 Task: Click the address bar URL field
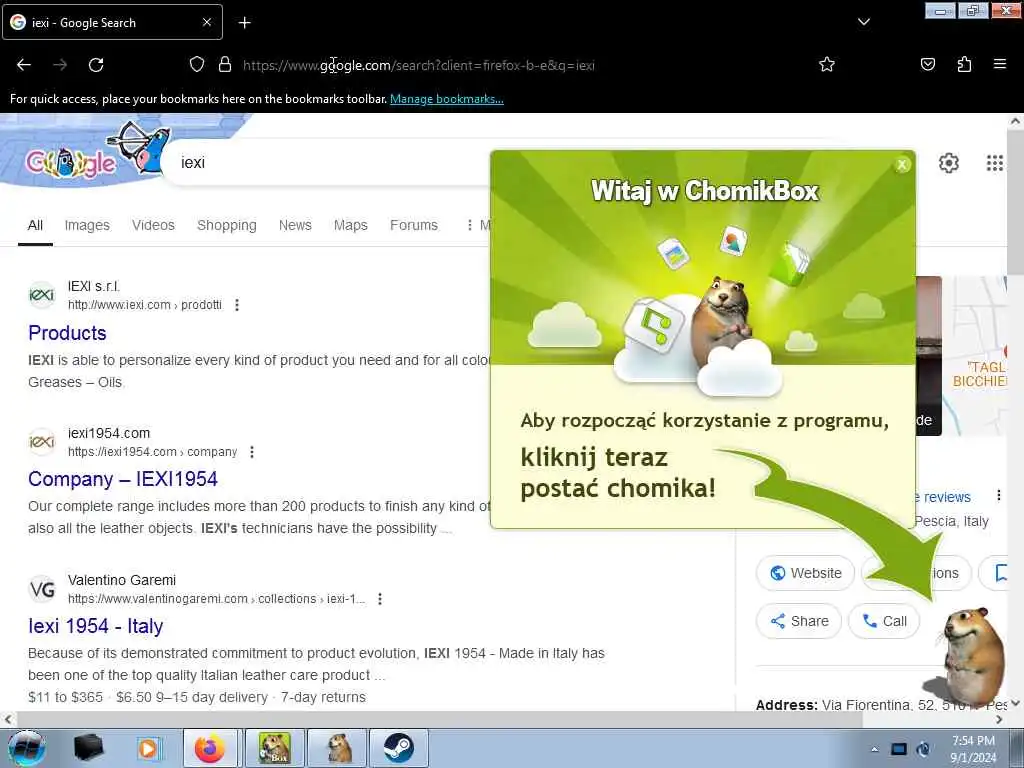click(x=418, y=65)
